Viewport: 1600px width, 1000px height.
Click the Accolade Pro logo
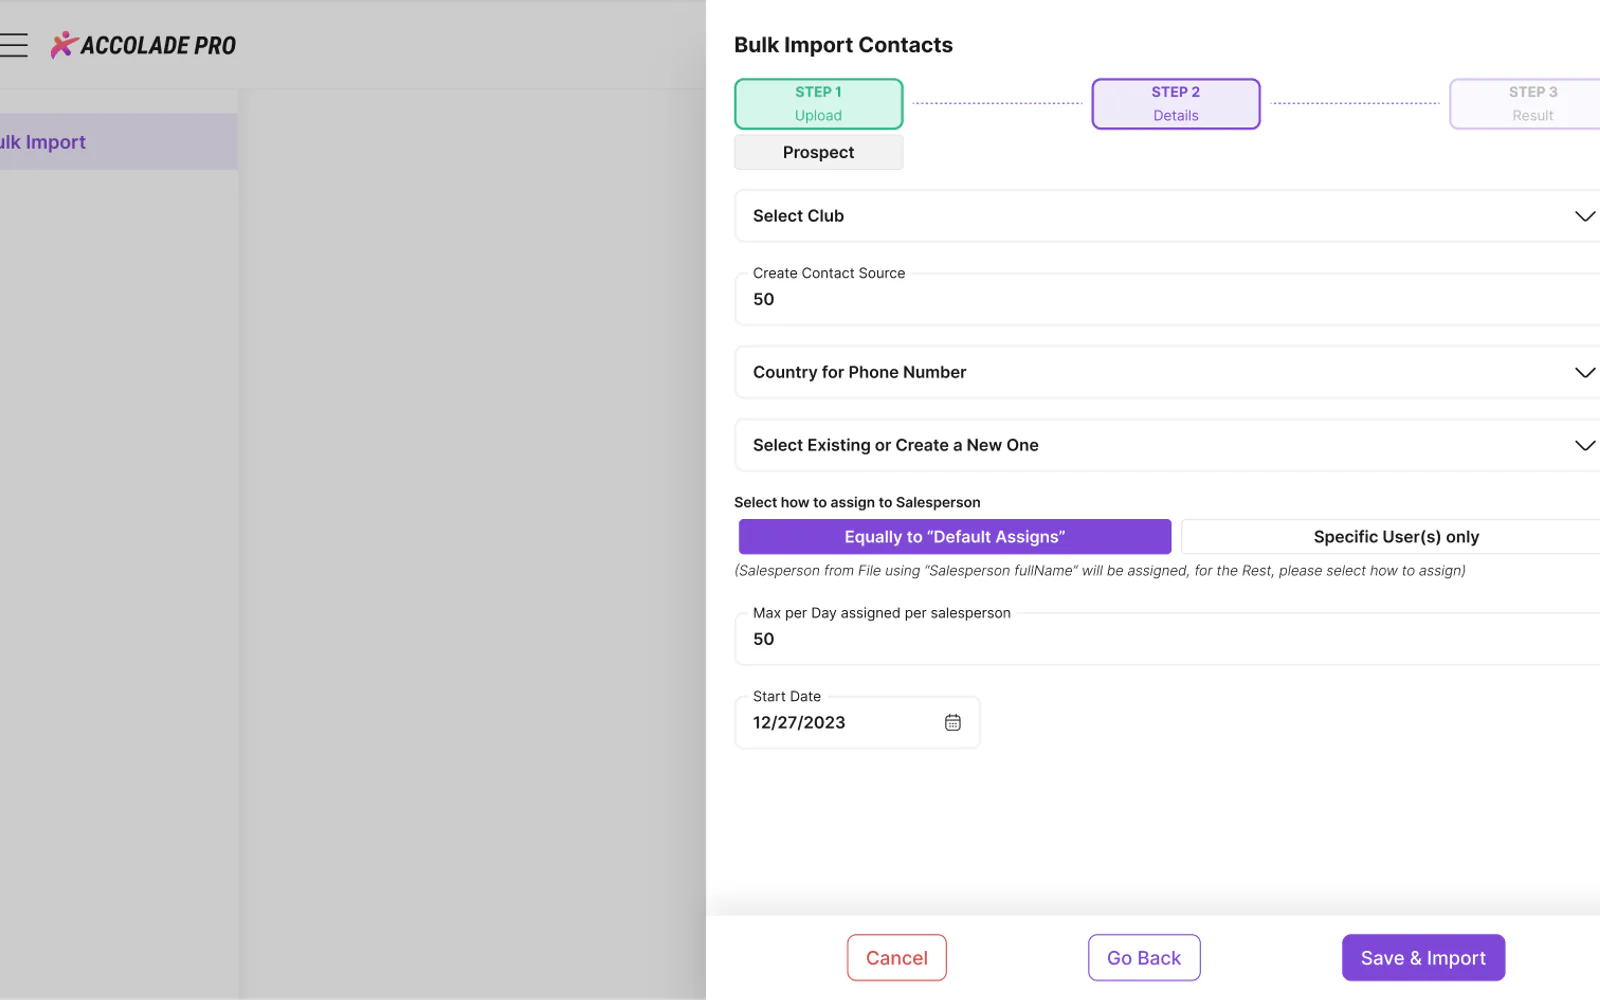coord(143,45)
